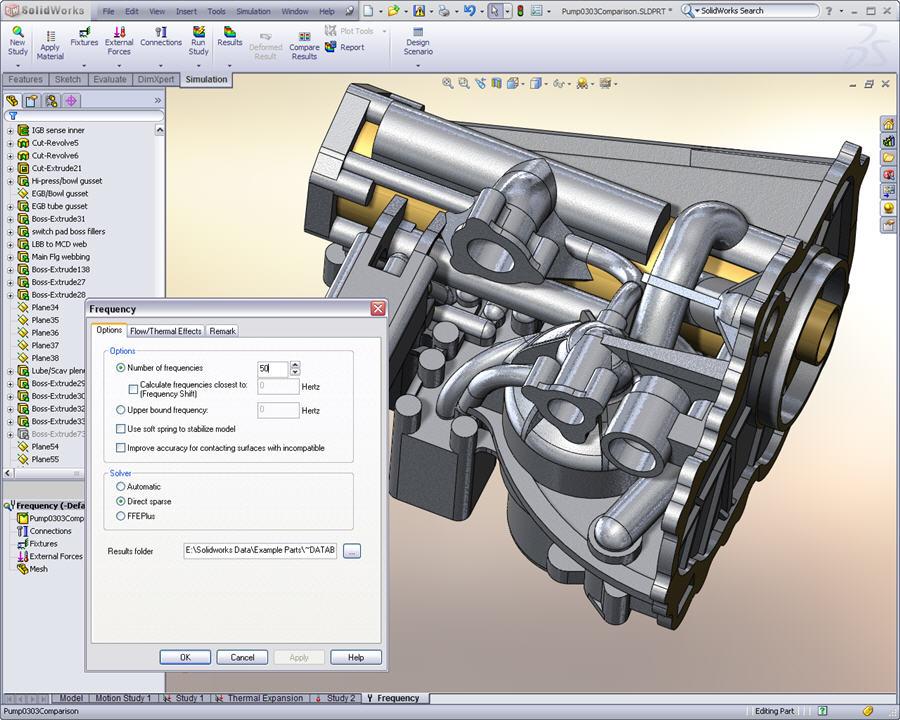Open the Connections tool
Screen dimensions: 900x720
161,37
